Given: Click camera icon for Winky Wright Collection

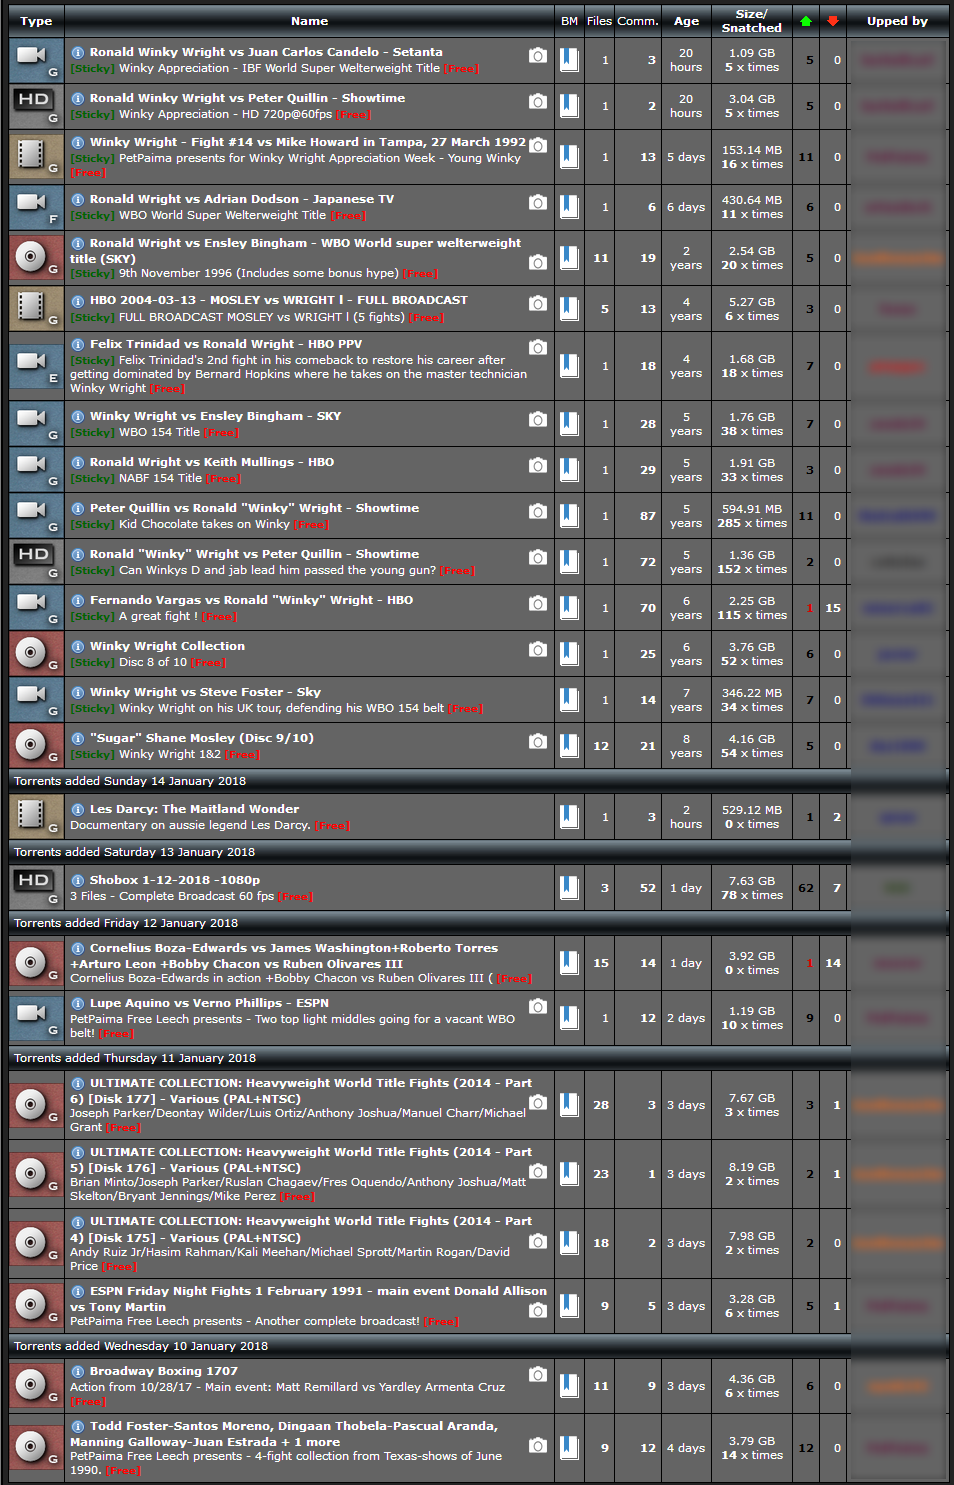Looking at the screenshot, I should pyautogui.click(x=538, y=649).
